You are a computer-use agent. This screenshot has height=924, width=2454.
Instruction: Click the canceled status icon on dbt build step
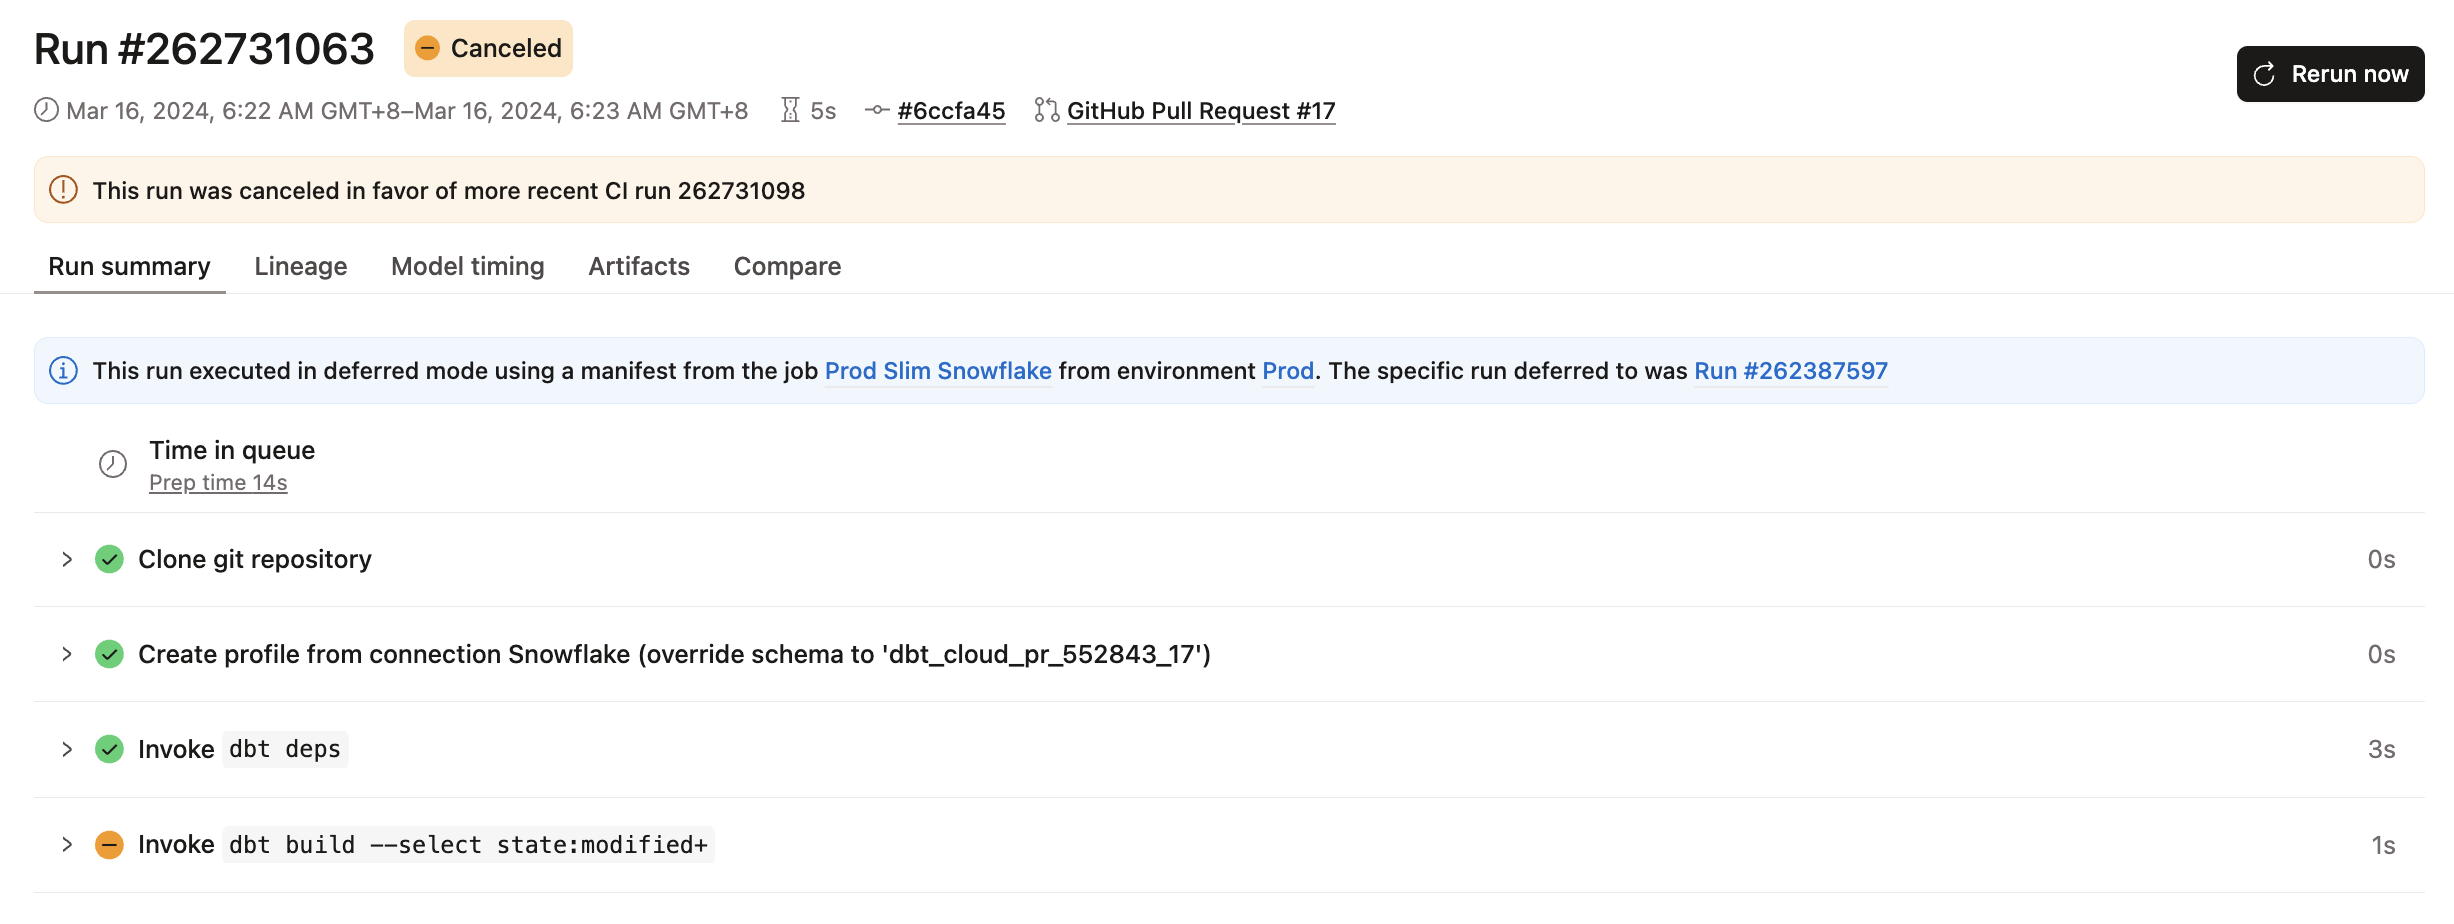(x=109, y=844)
